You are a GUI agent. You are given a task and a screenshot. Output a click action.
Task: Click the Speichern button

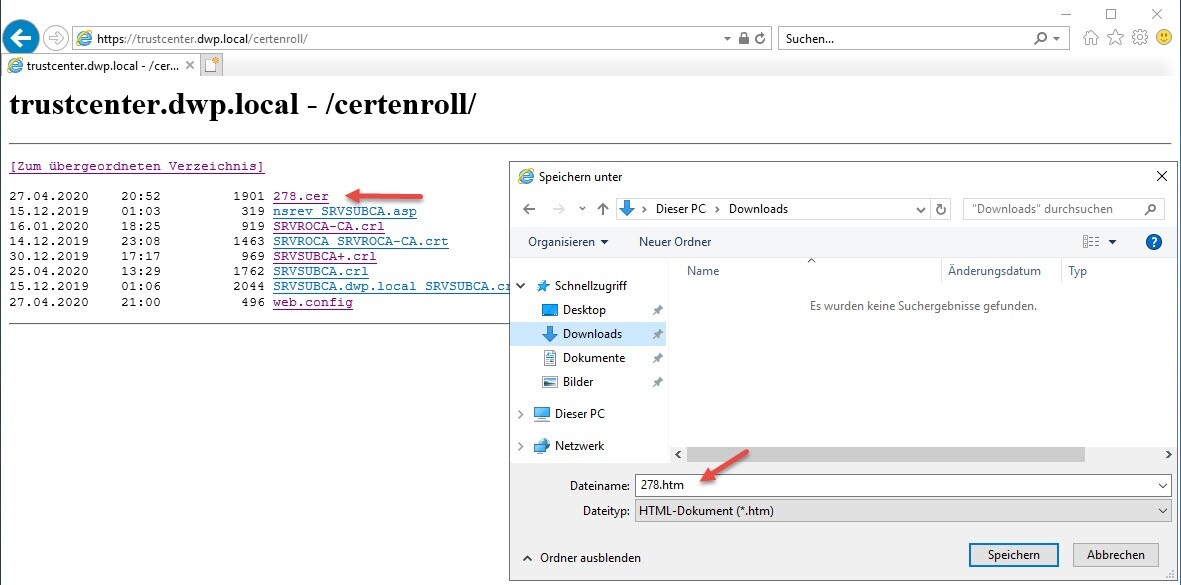coord(1014,555)
